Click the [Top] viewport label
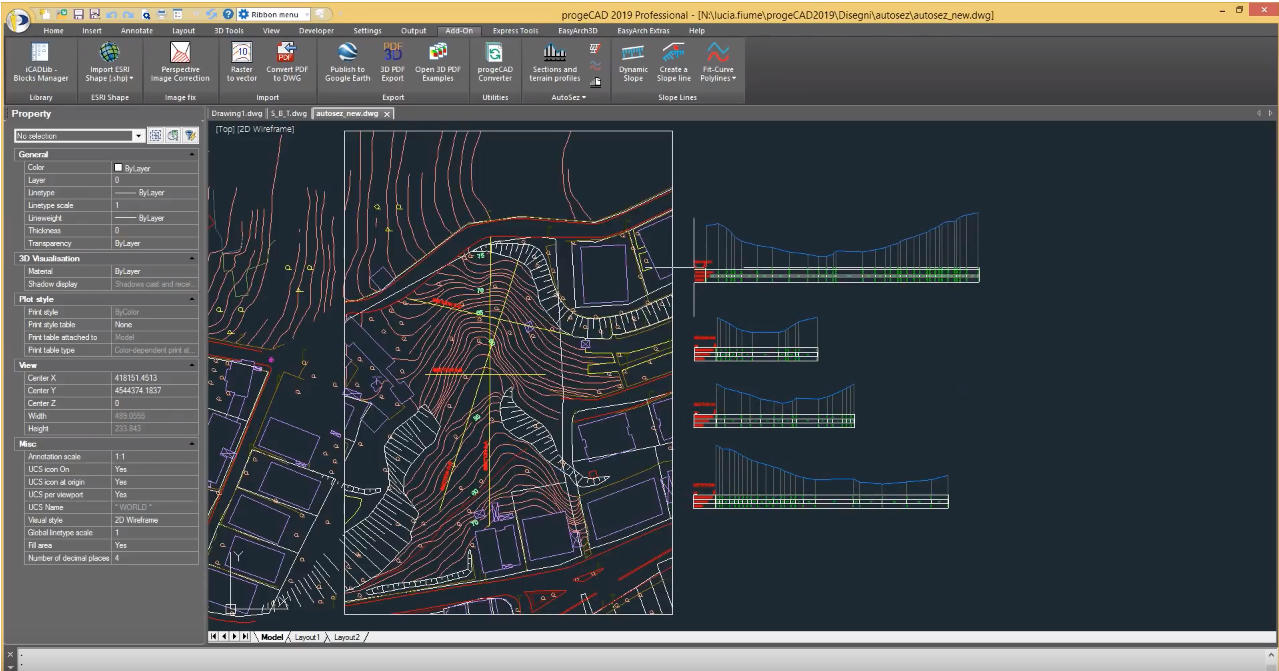Image resolution: width=1279 pixels, height=671 pixels. 225,130
